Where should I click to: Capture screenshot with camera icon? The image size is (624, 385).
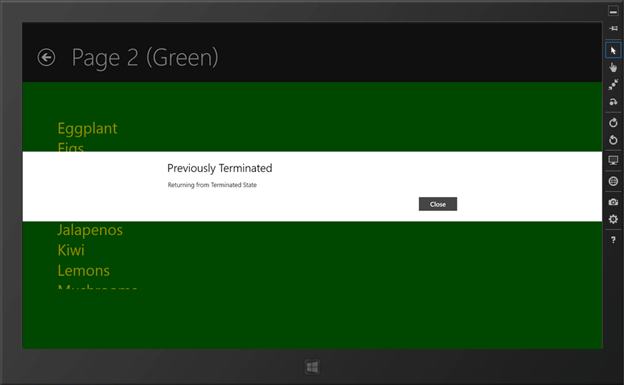coord(613,202)
